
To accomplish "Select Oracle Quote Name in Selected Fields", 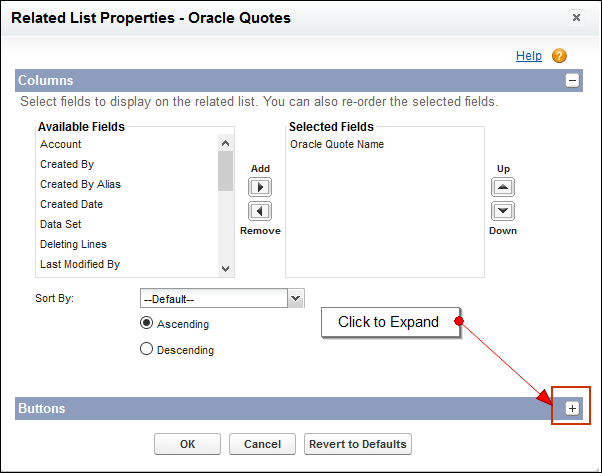I will pos(337,145).
